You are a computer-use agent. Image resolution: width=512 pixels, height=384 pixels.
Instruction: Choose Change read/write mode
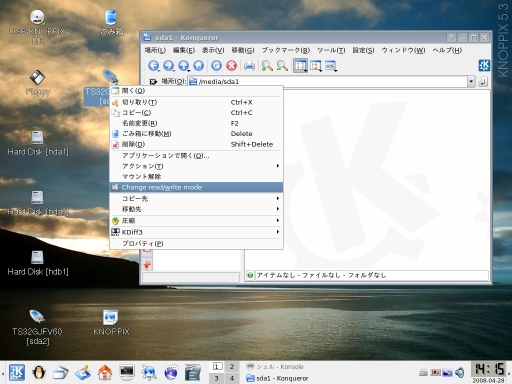[196, 187]
